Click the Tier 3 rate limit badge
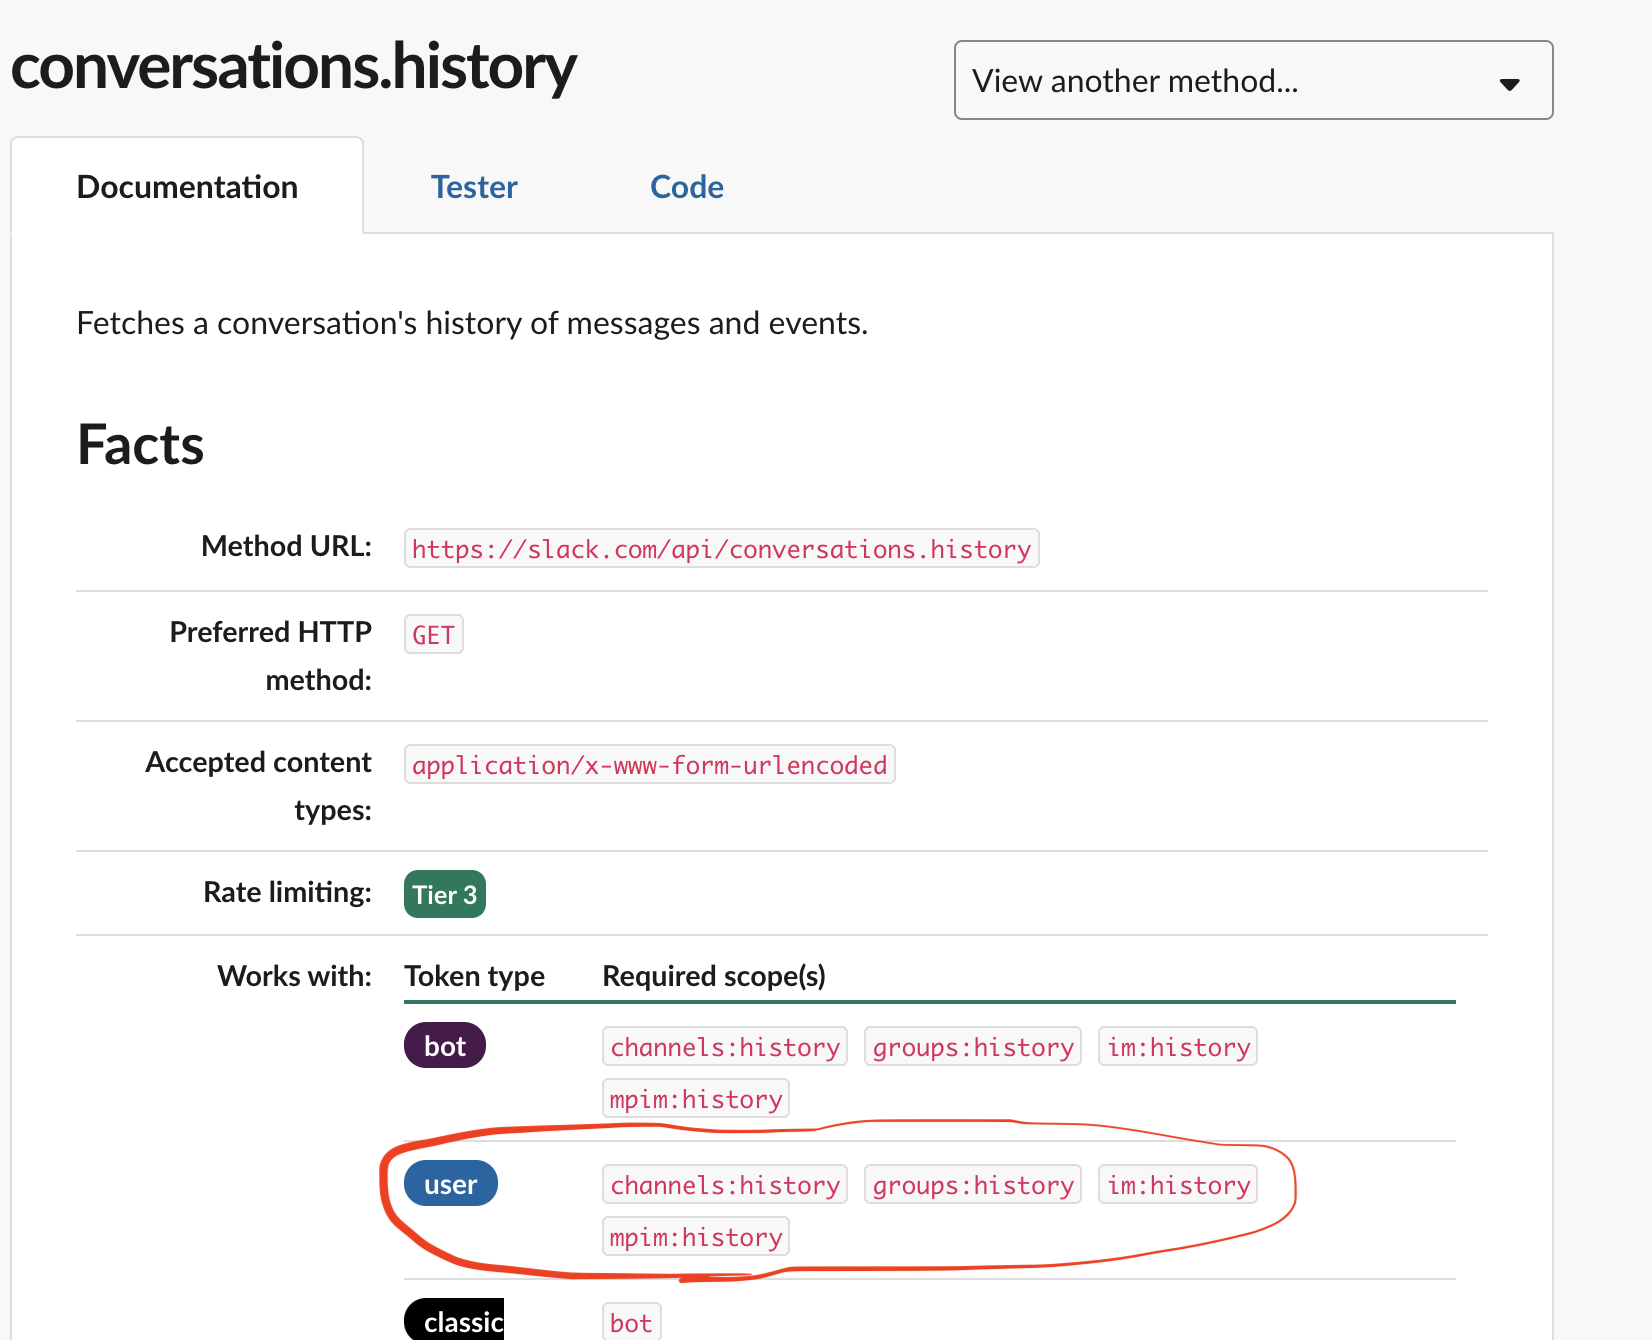The image size is (1652, 1340). coord(444,894)
